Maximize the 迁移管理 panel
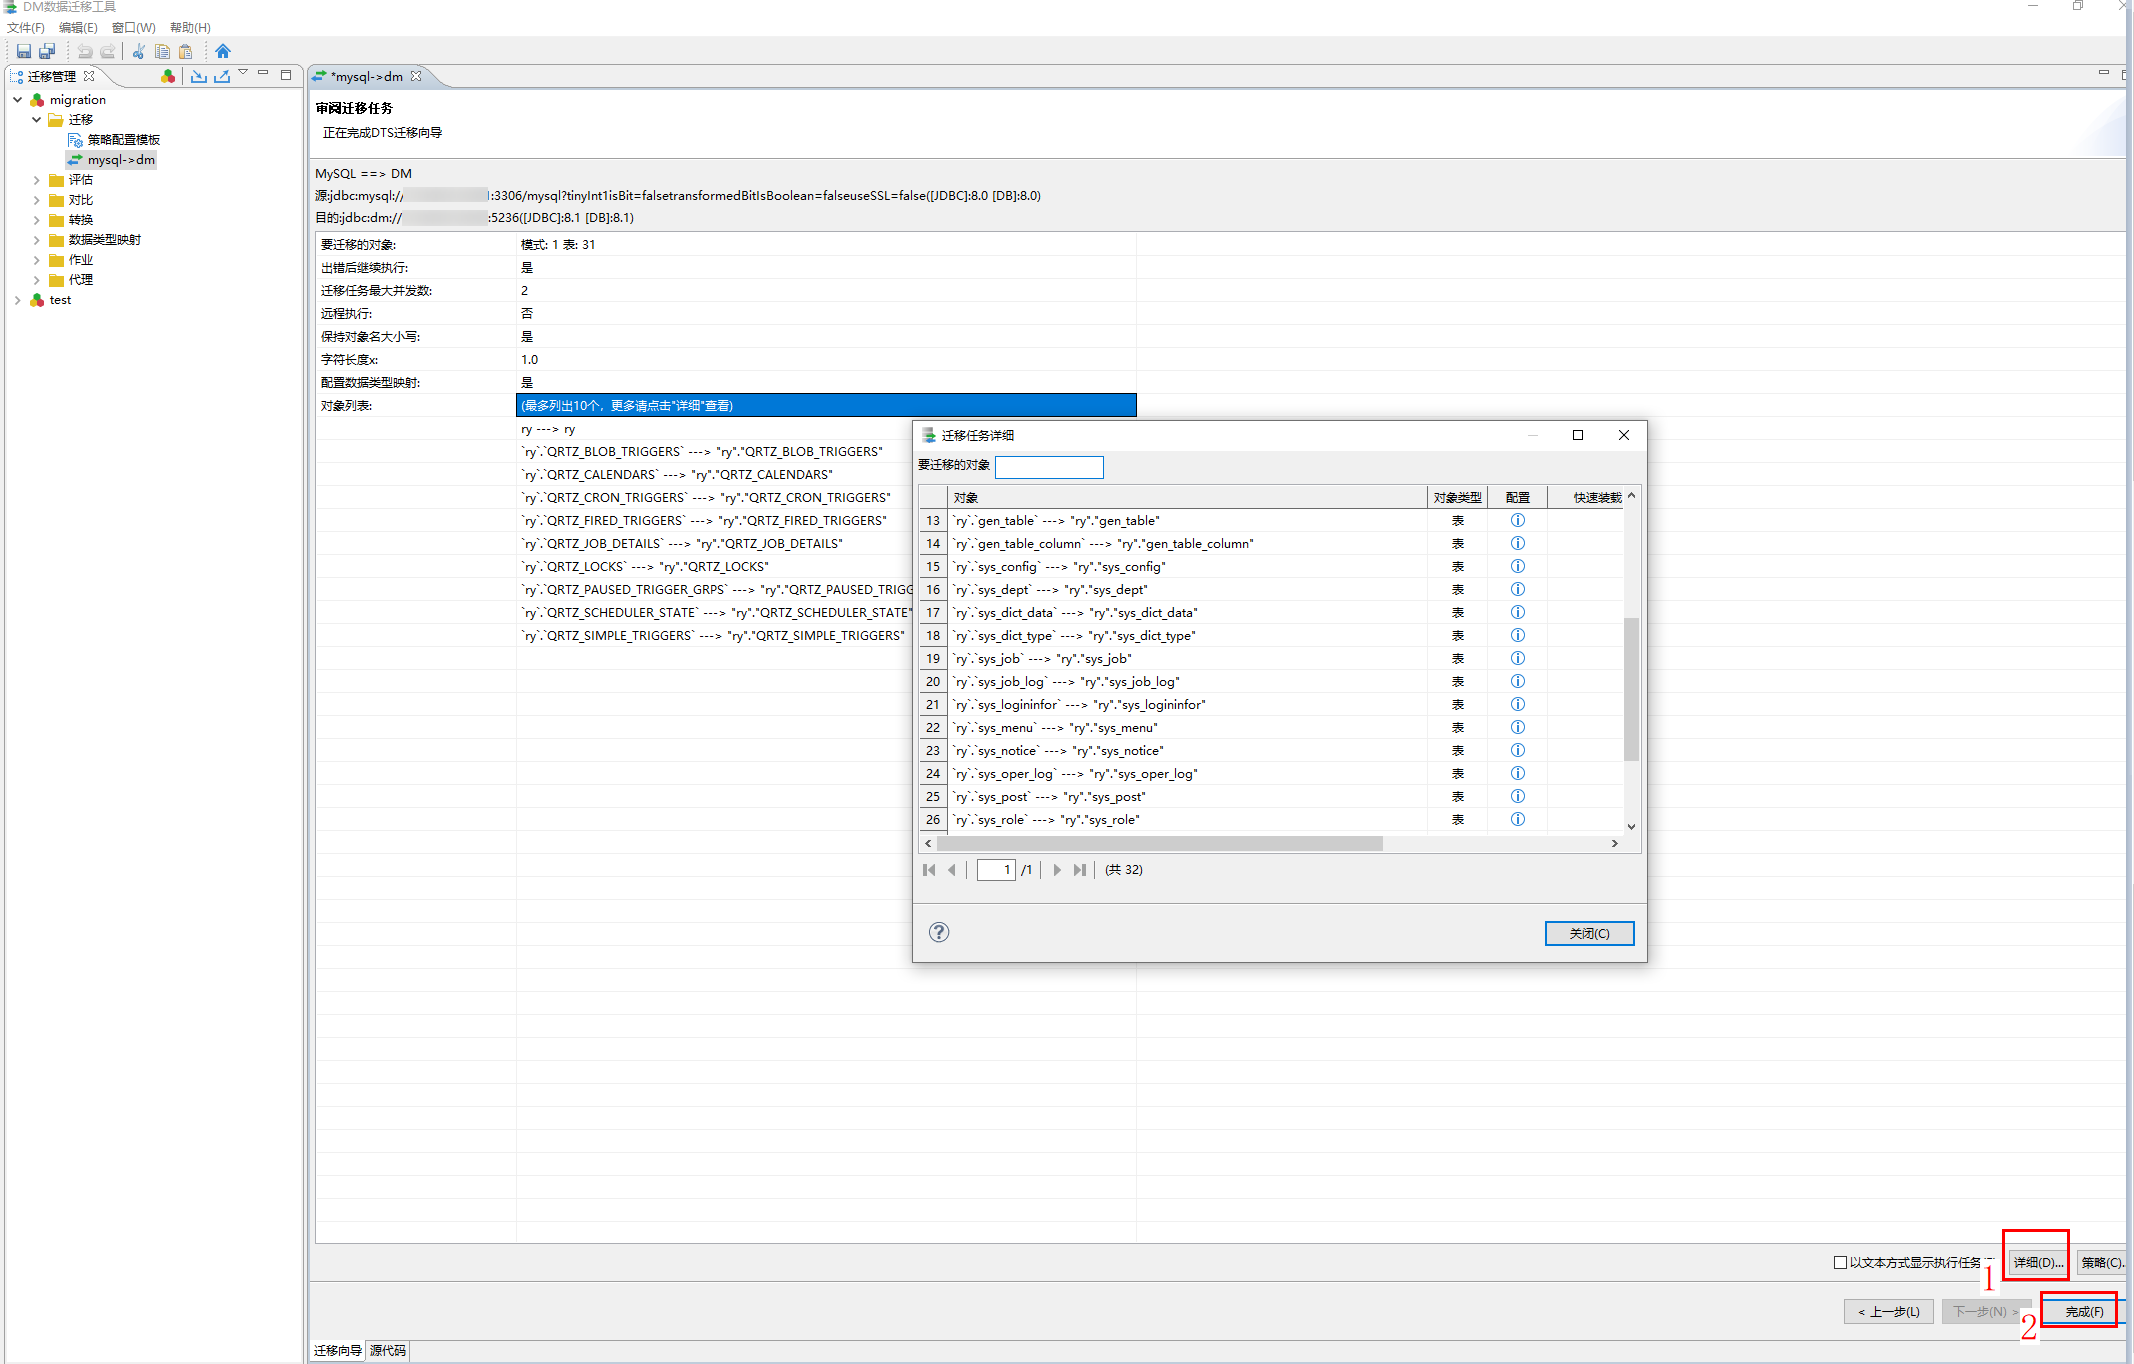 click(286, 75)
